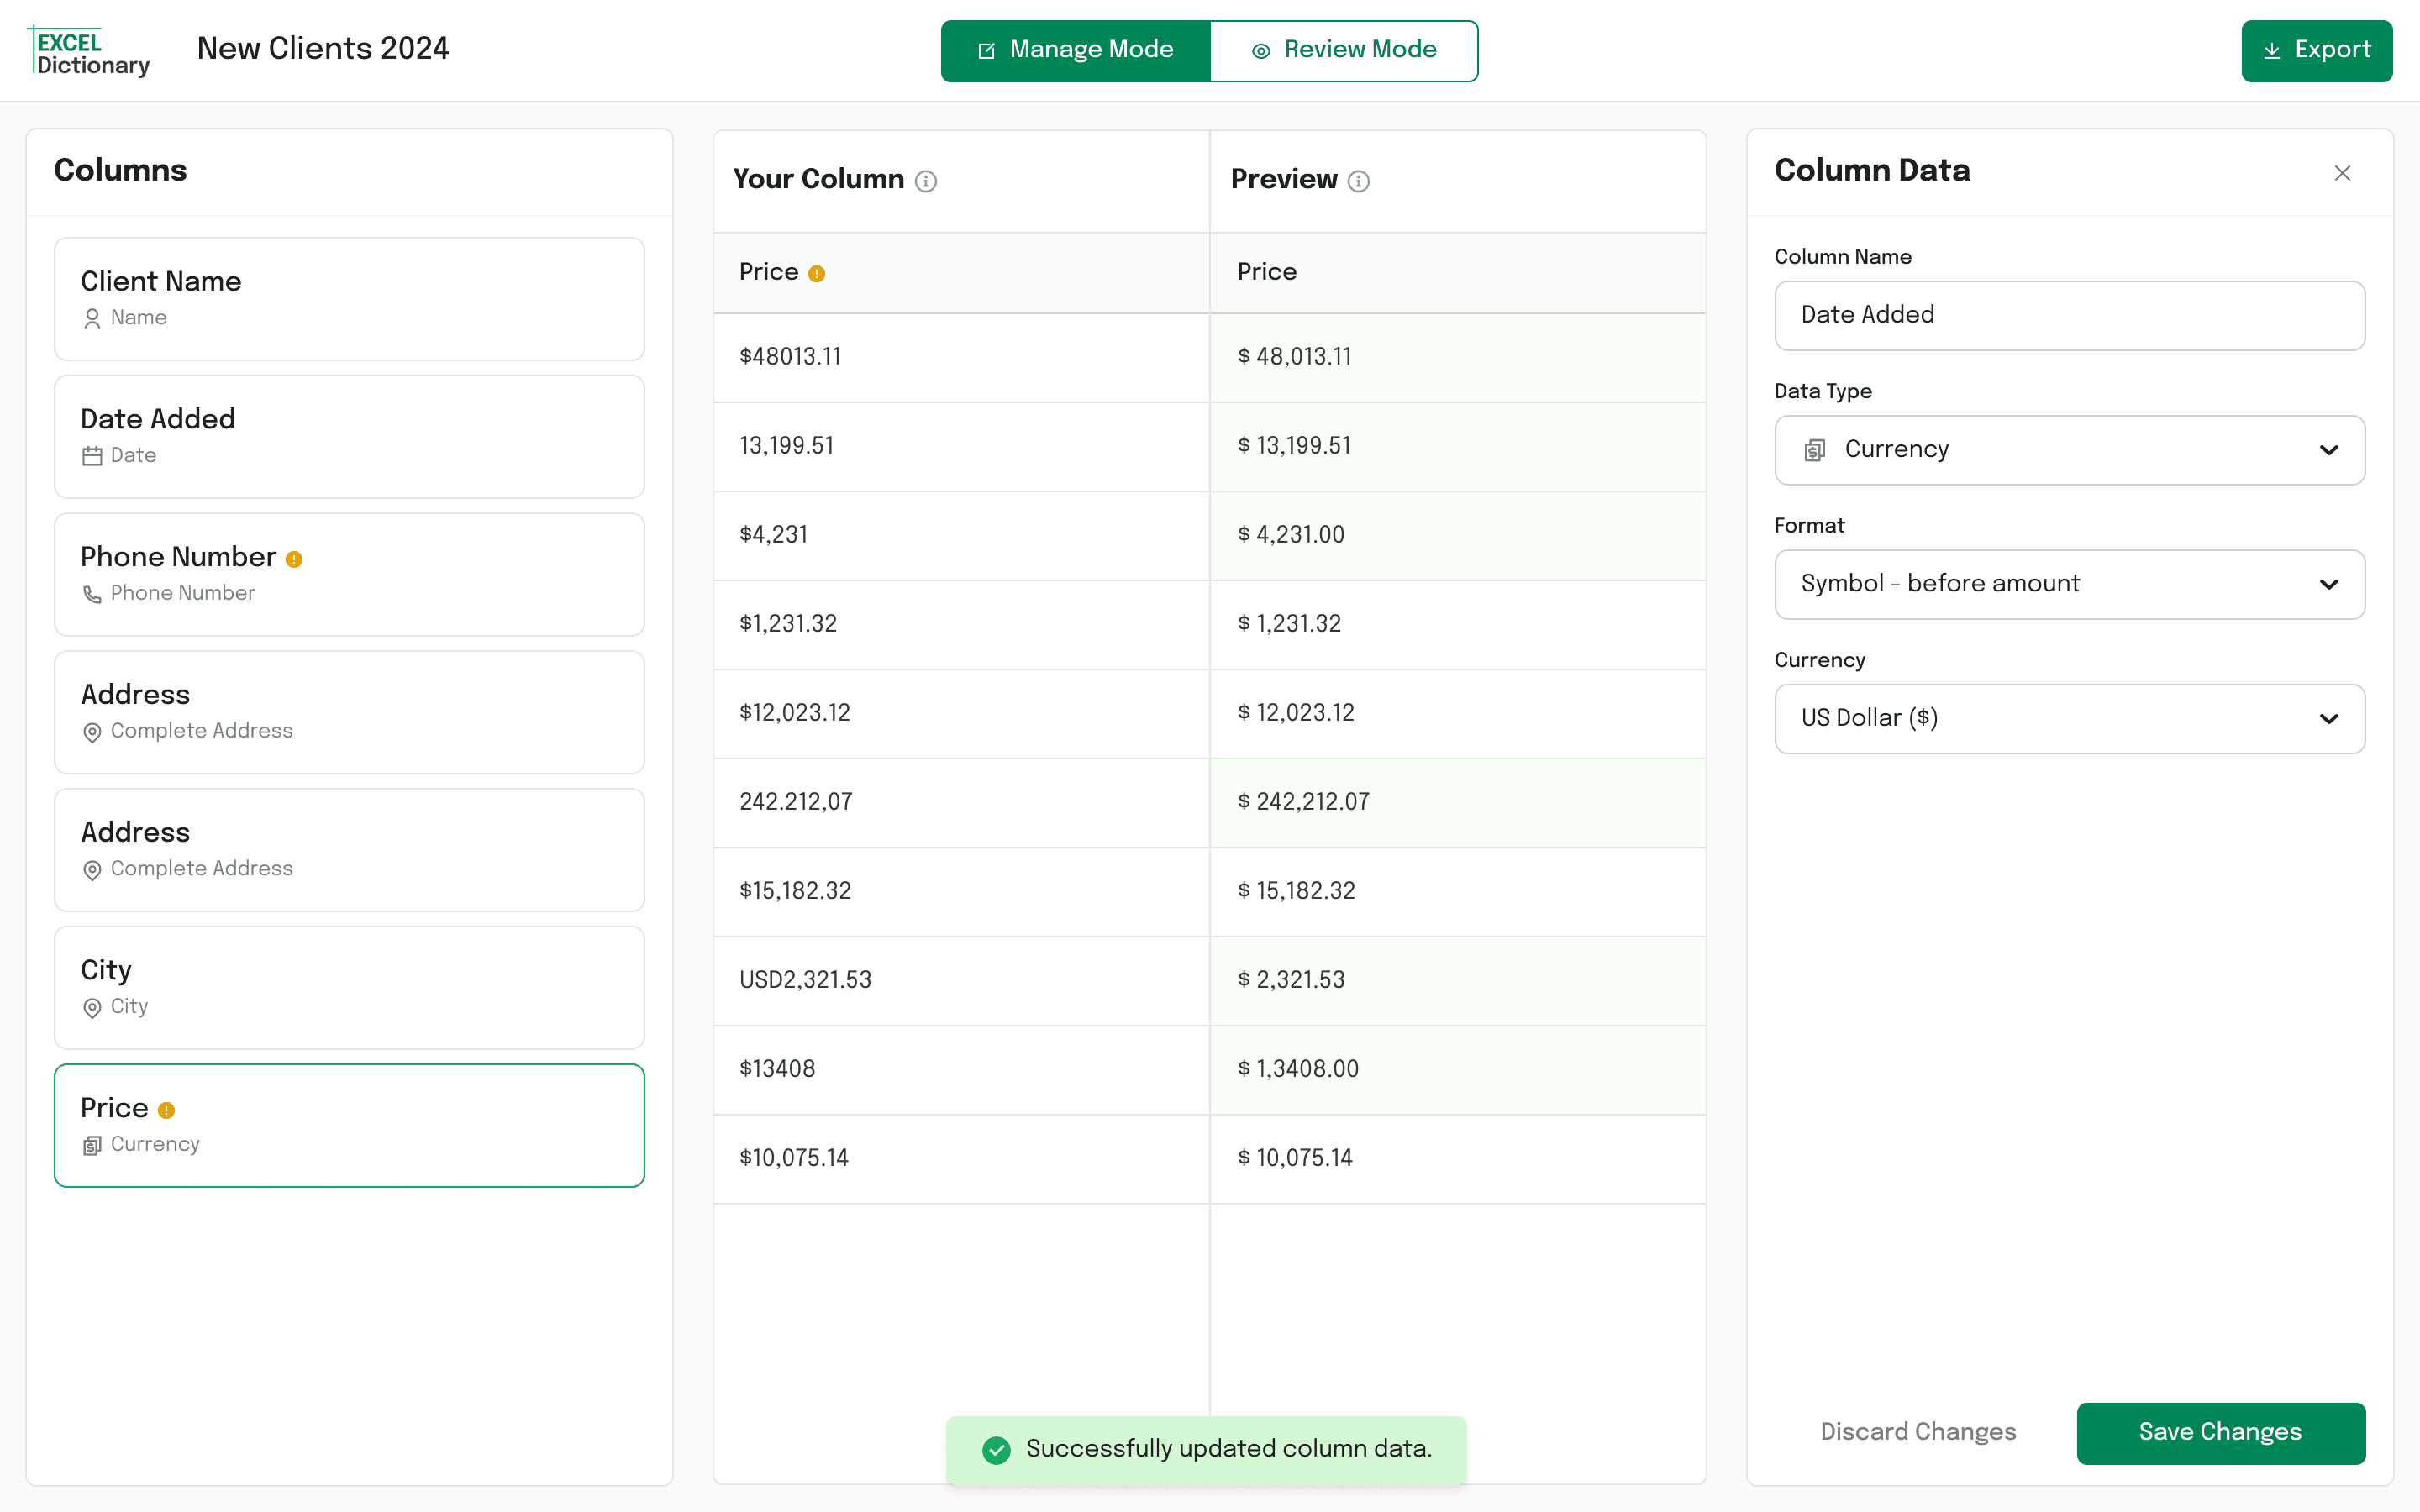Click the original value 242.212,07
Image resolution: width=2420 pixels, height=1512 pixels.
[x=796, y=802]
